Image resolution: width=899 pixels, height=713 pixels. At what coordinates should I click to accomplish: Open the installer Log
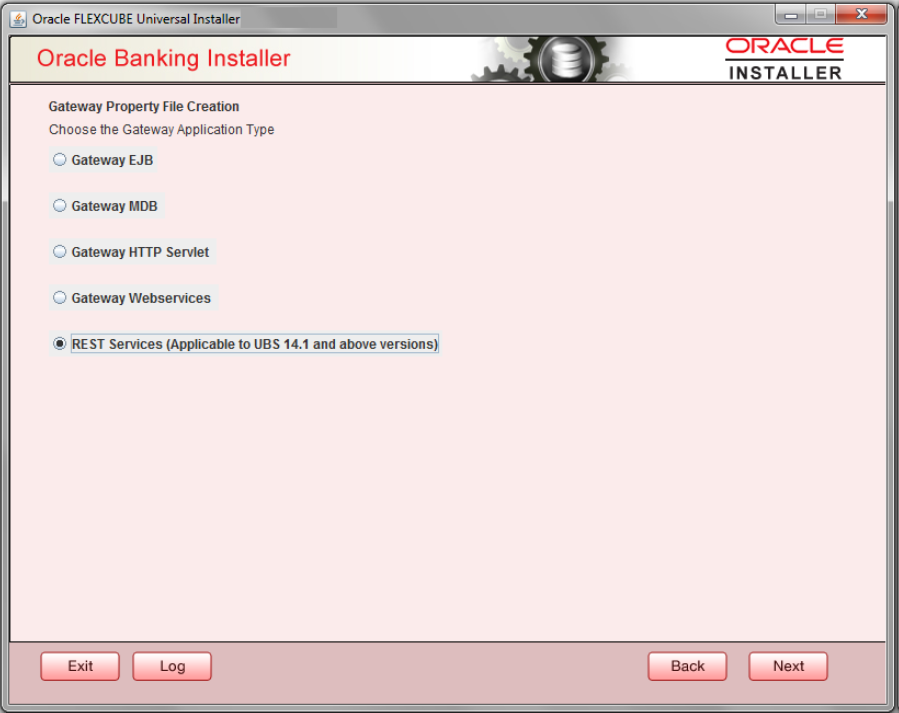[171, 665]
